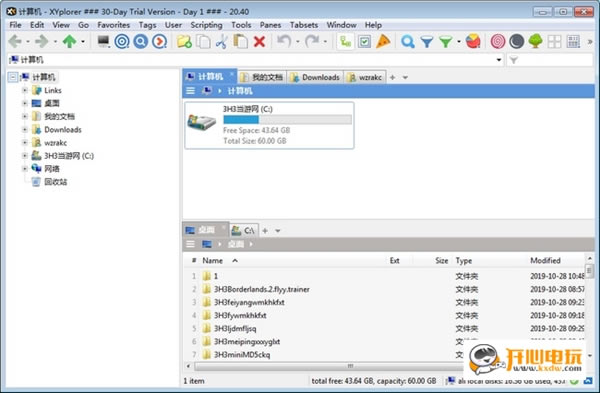600x393 pixels.
Task: Open dropdown next to Up arrow
Action: [83, 41]
